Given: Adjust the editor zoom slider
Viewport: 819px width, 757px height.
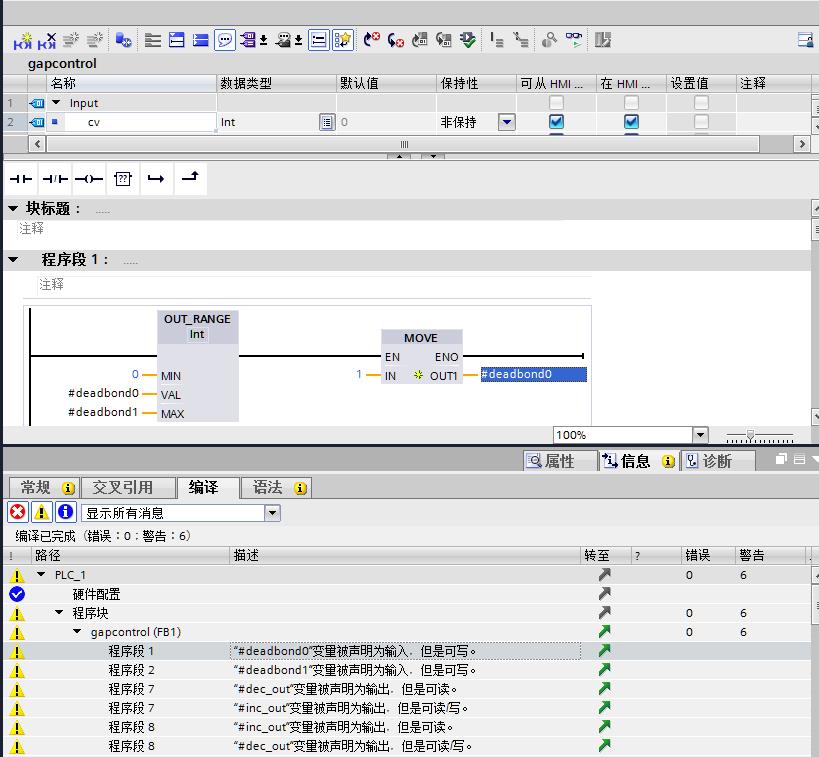Looking at the screenshot, I should coord(751,435).
